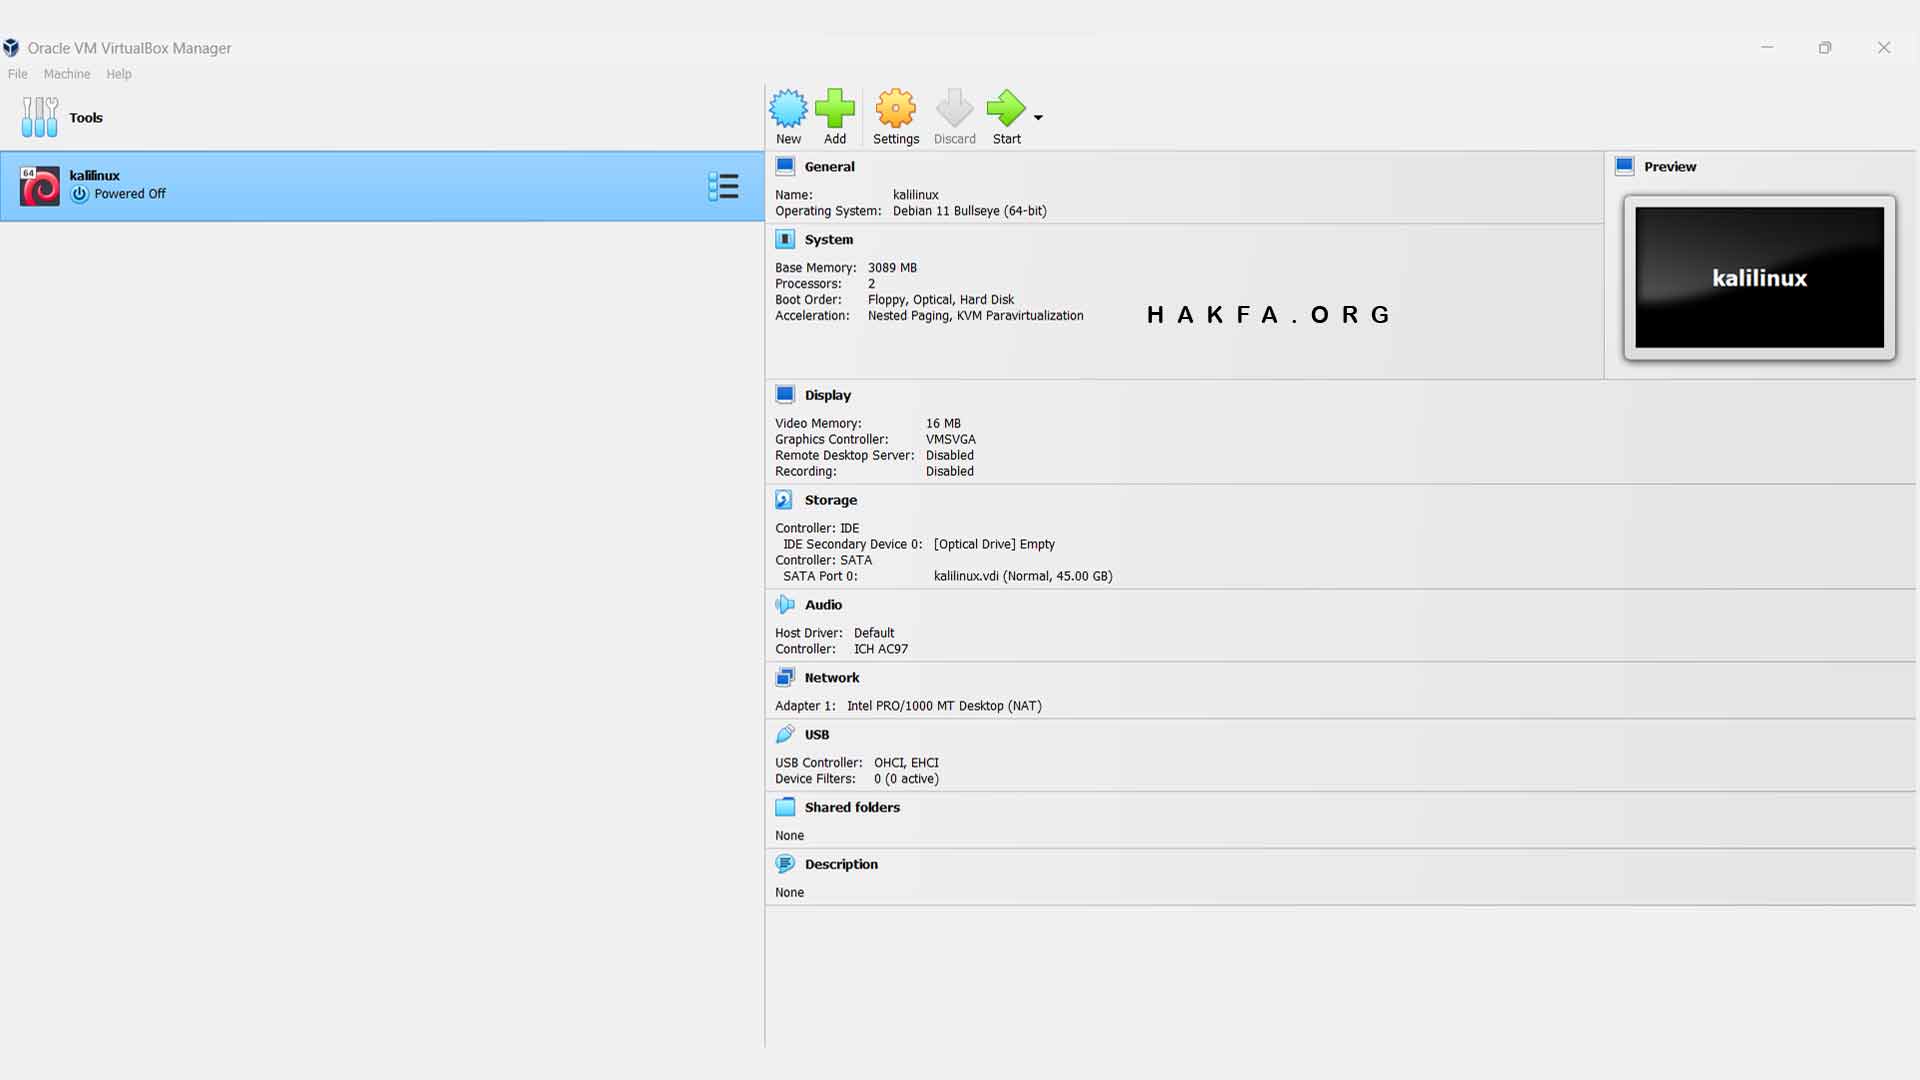Click the Description section speech bubble icon
The width and height of the screenshot is (1920, 1080).
(785, 864)
